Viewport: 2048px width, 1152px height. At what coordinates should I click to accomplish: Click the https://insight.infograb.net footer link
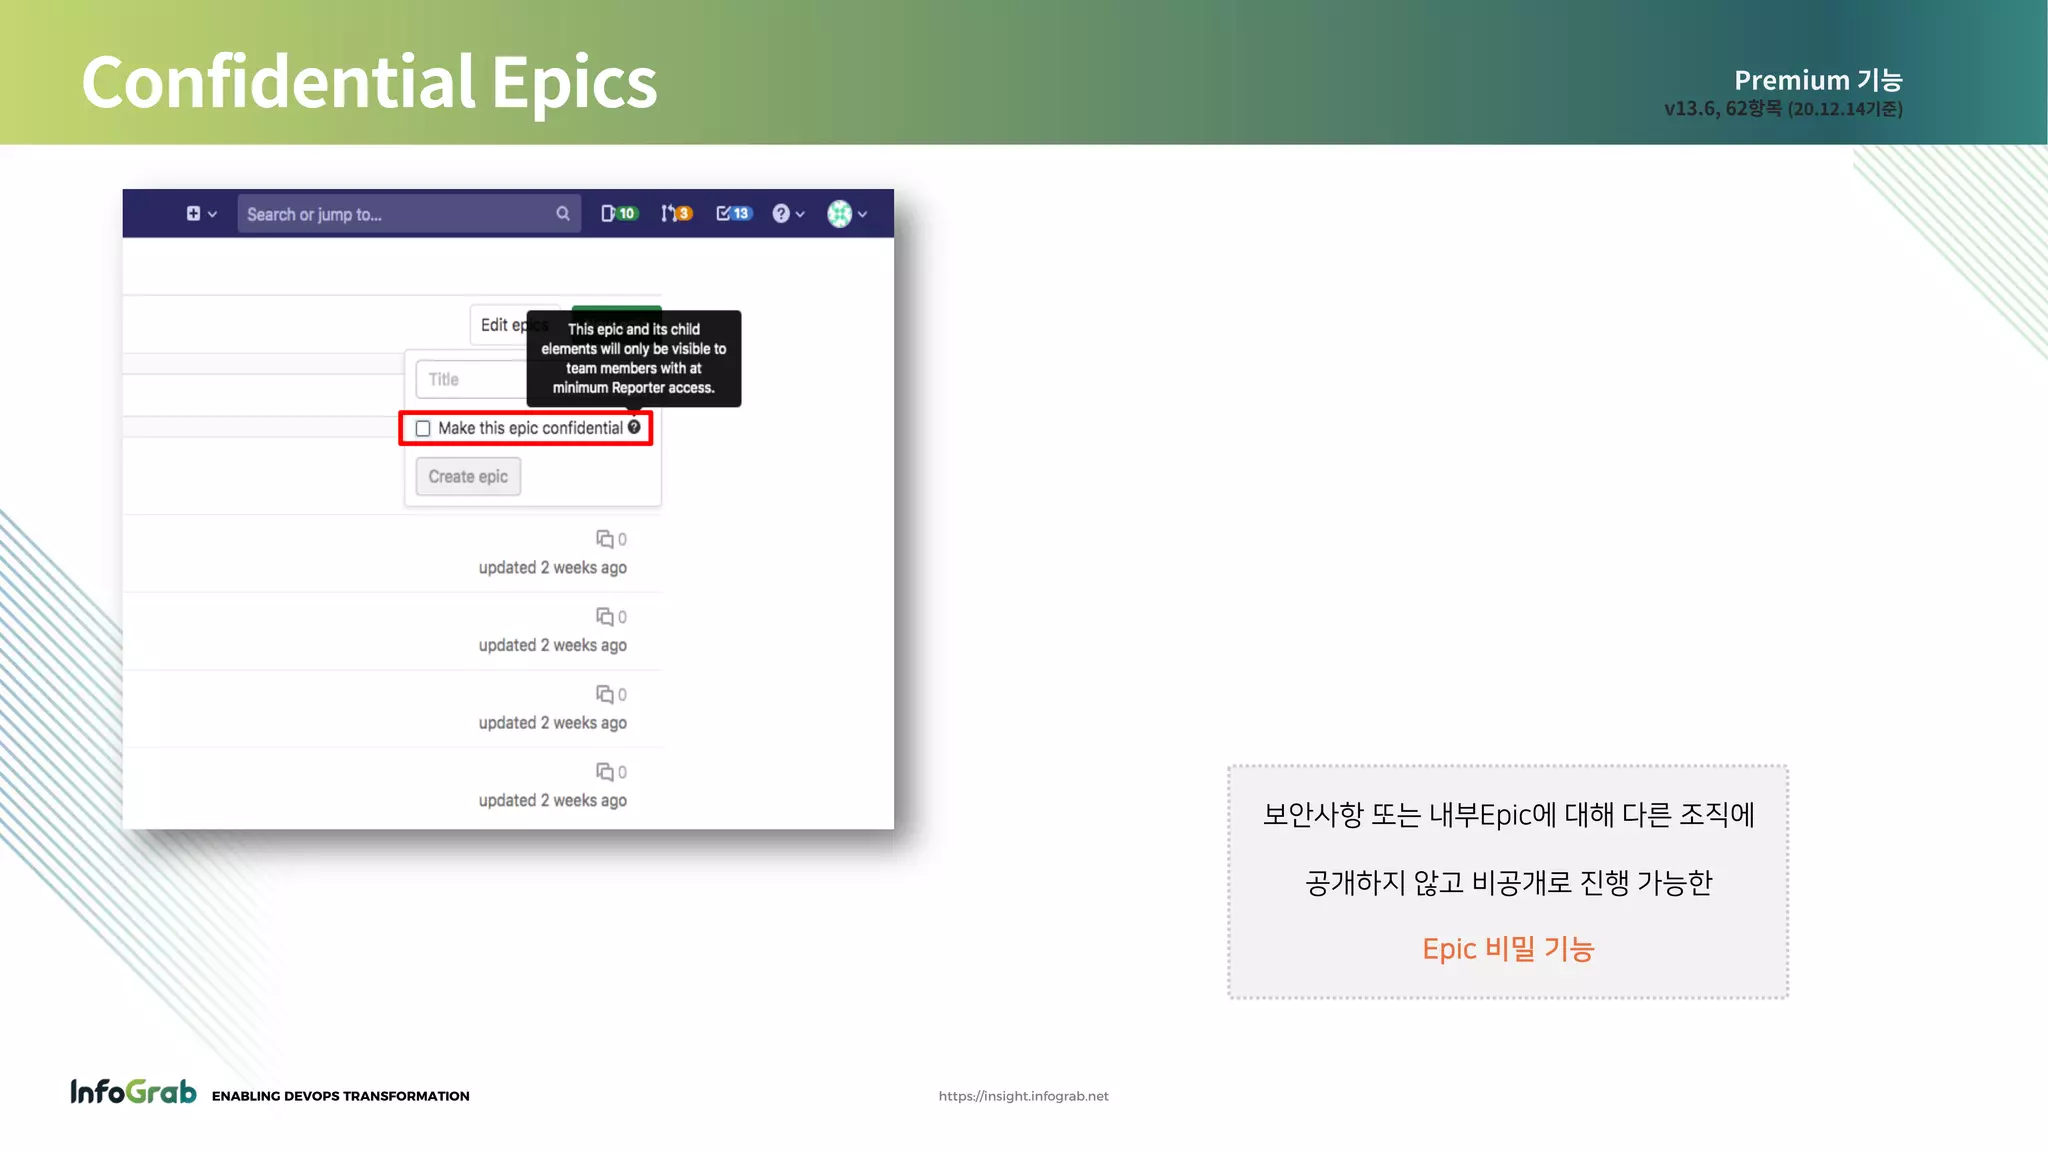1023,1096
